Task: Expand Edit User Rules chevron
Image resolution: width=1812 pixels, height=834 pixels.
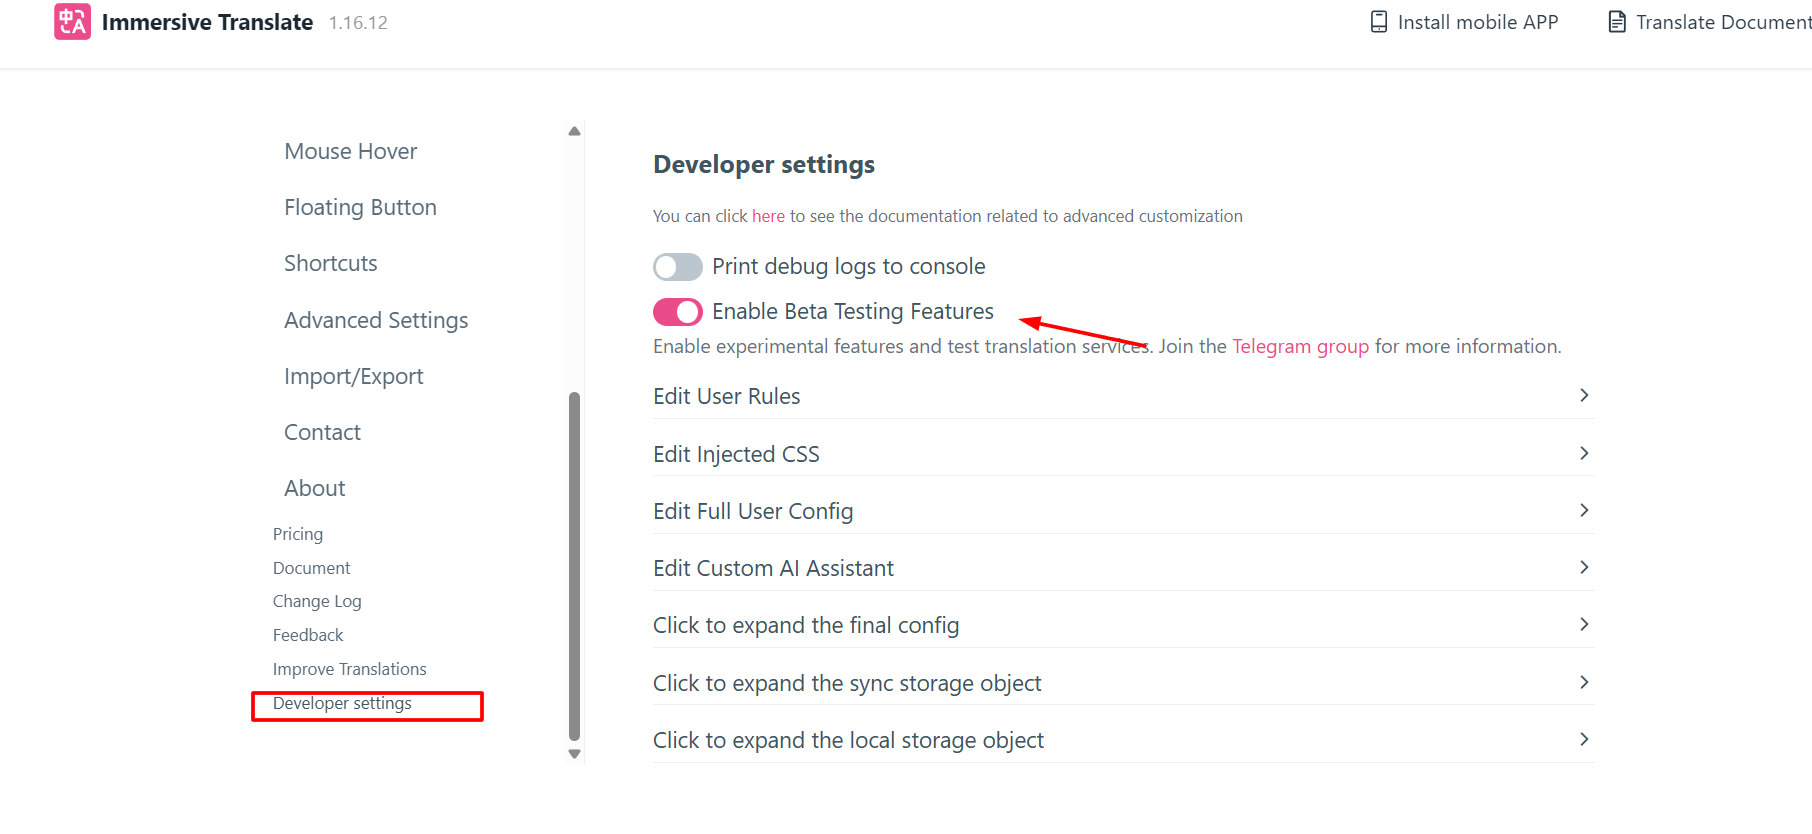Action: [1584, 395]
